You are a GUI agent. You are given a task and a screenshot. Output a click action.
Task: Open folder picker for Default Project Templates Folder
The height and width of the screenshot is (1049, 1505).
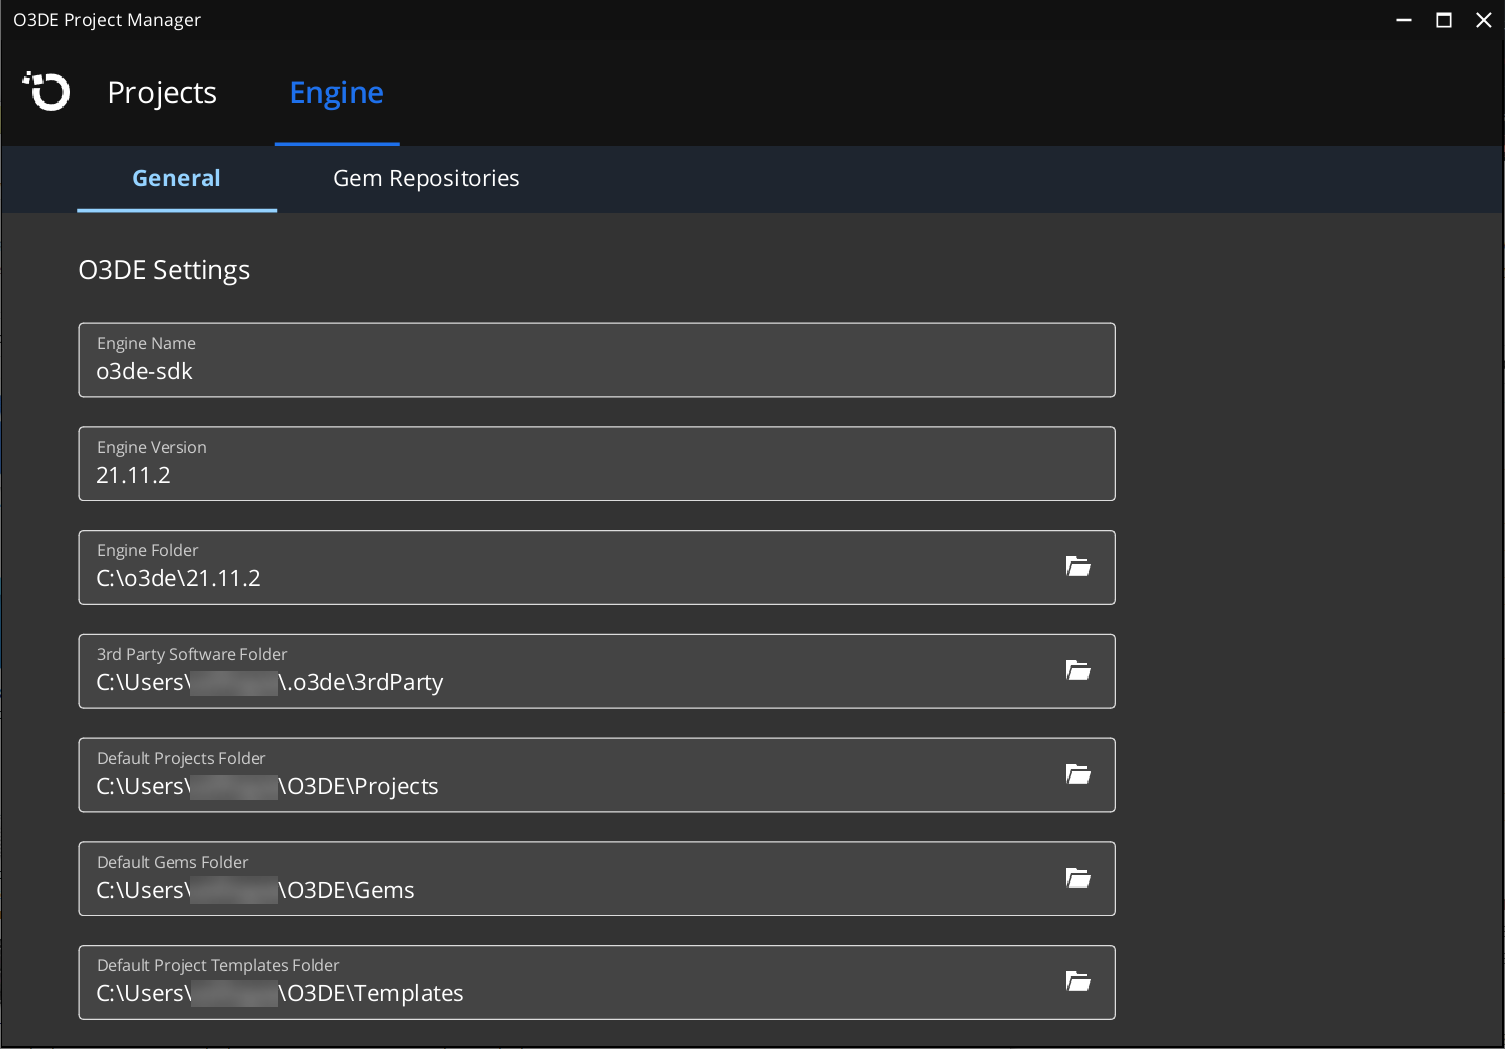coord(1078,981)
